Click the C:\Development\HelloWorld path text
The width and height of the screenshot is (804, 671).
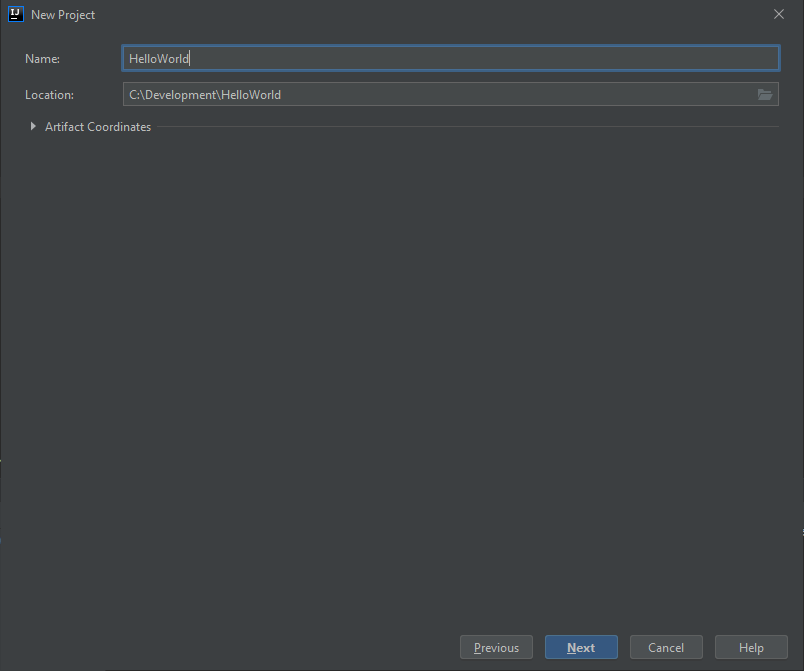(x=205, y=95)
